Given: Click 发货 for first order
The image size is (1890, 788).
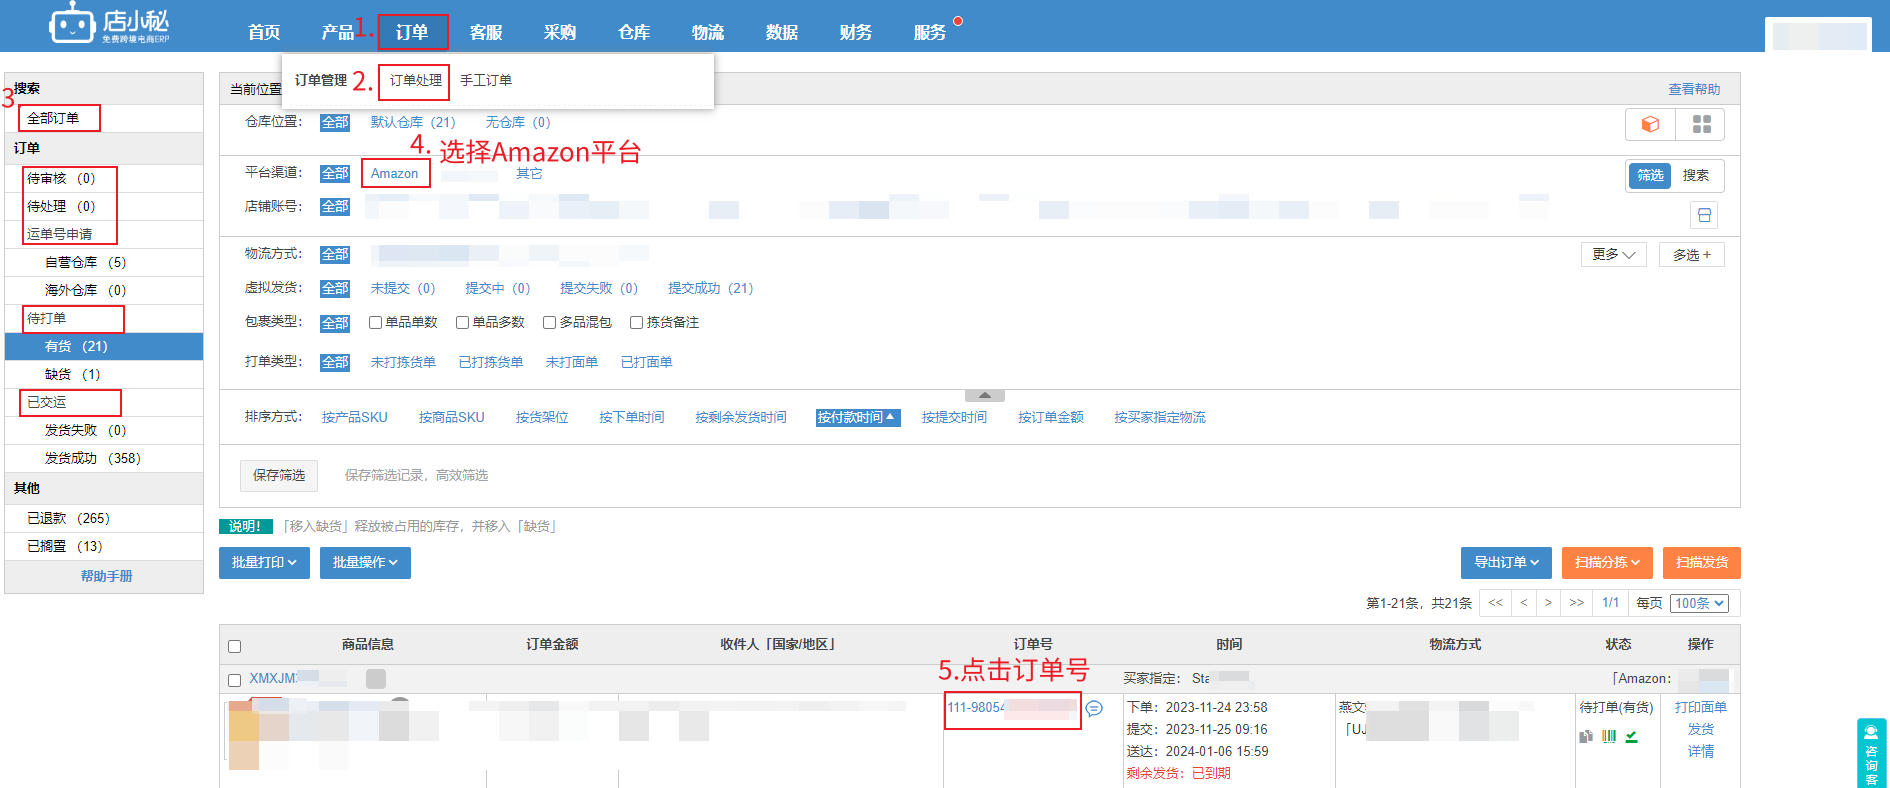Looking at the screenshot, I should 1701,730.
